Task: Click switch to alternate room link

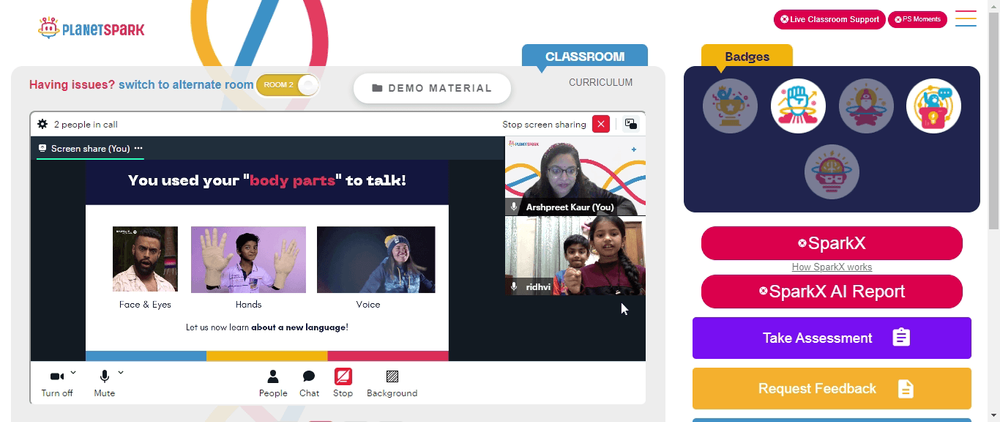Action: click(186, 84)
